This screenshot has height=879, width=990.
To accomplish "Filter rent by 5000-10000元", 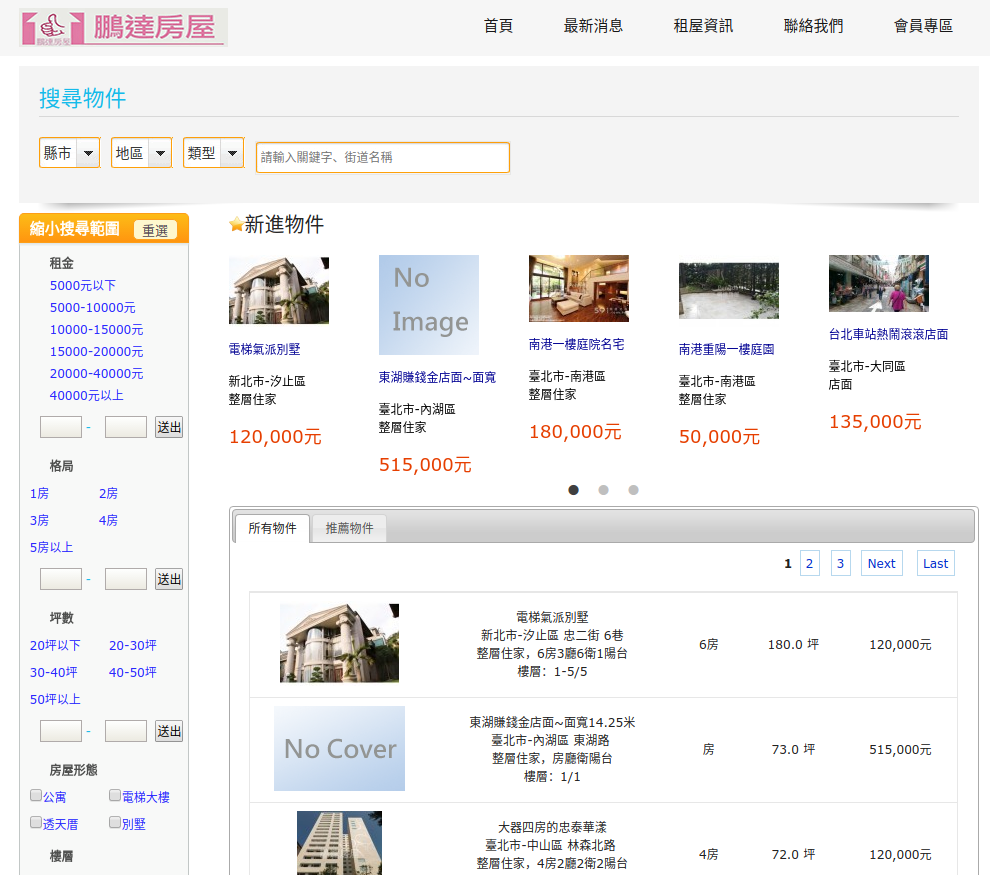I will [93, 308].
